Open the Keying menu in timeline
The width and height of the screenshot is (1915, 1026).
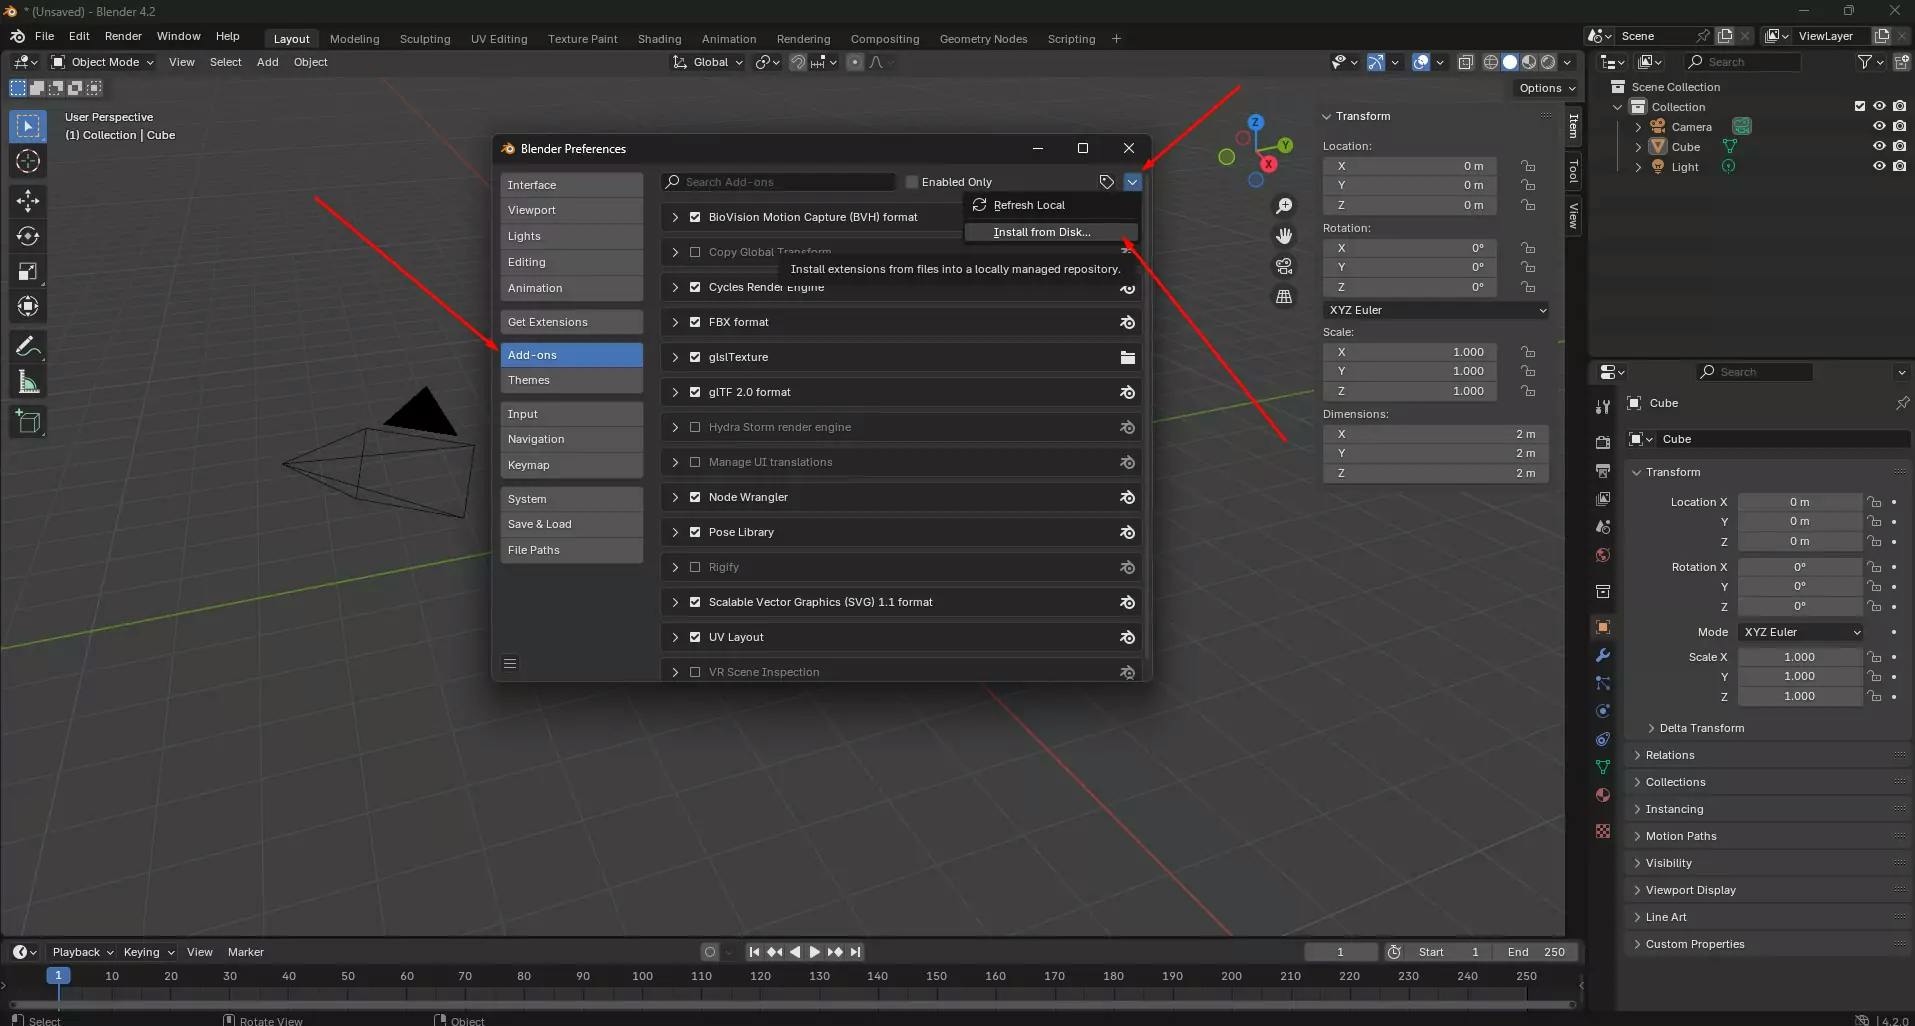[x=149, y=952]
